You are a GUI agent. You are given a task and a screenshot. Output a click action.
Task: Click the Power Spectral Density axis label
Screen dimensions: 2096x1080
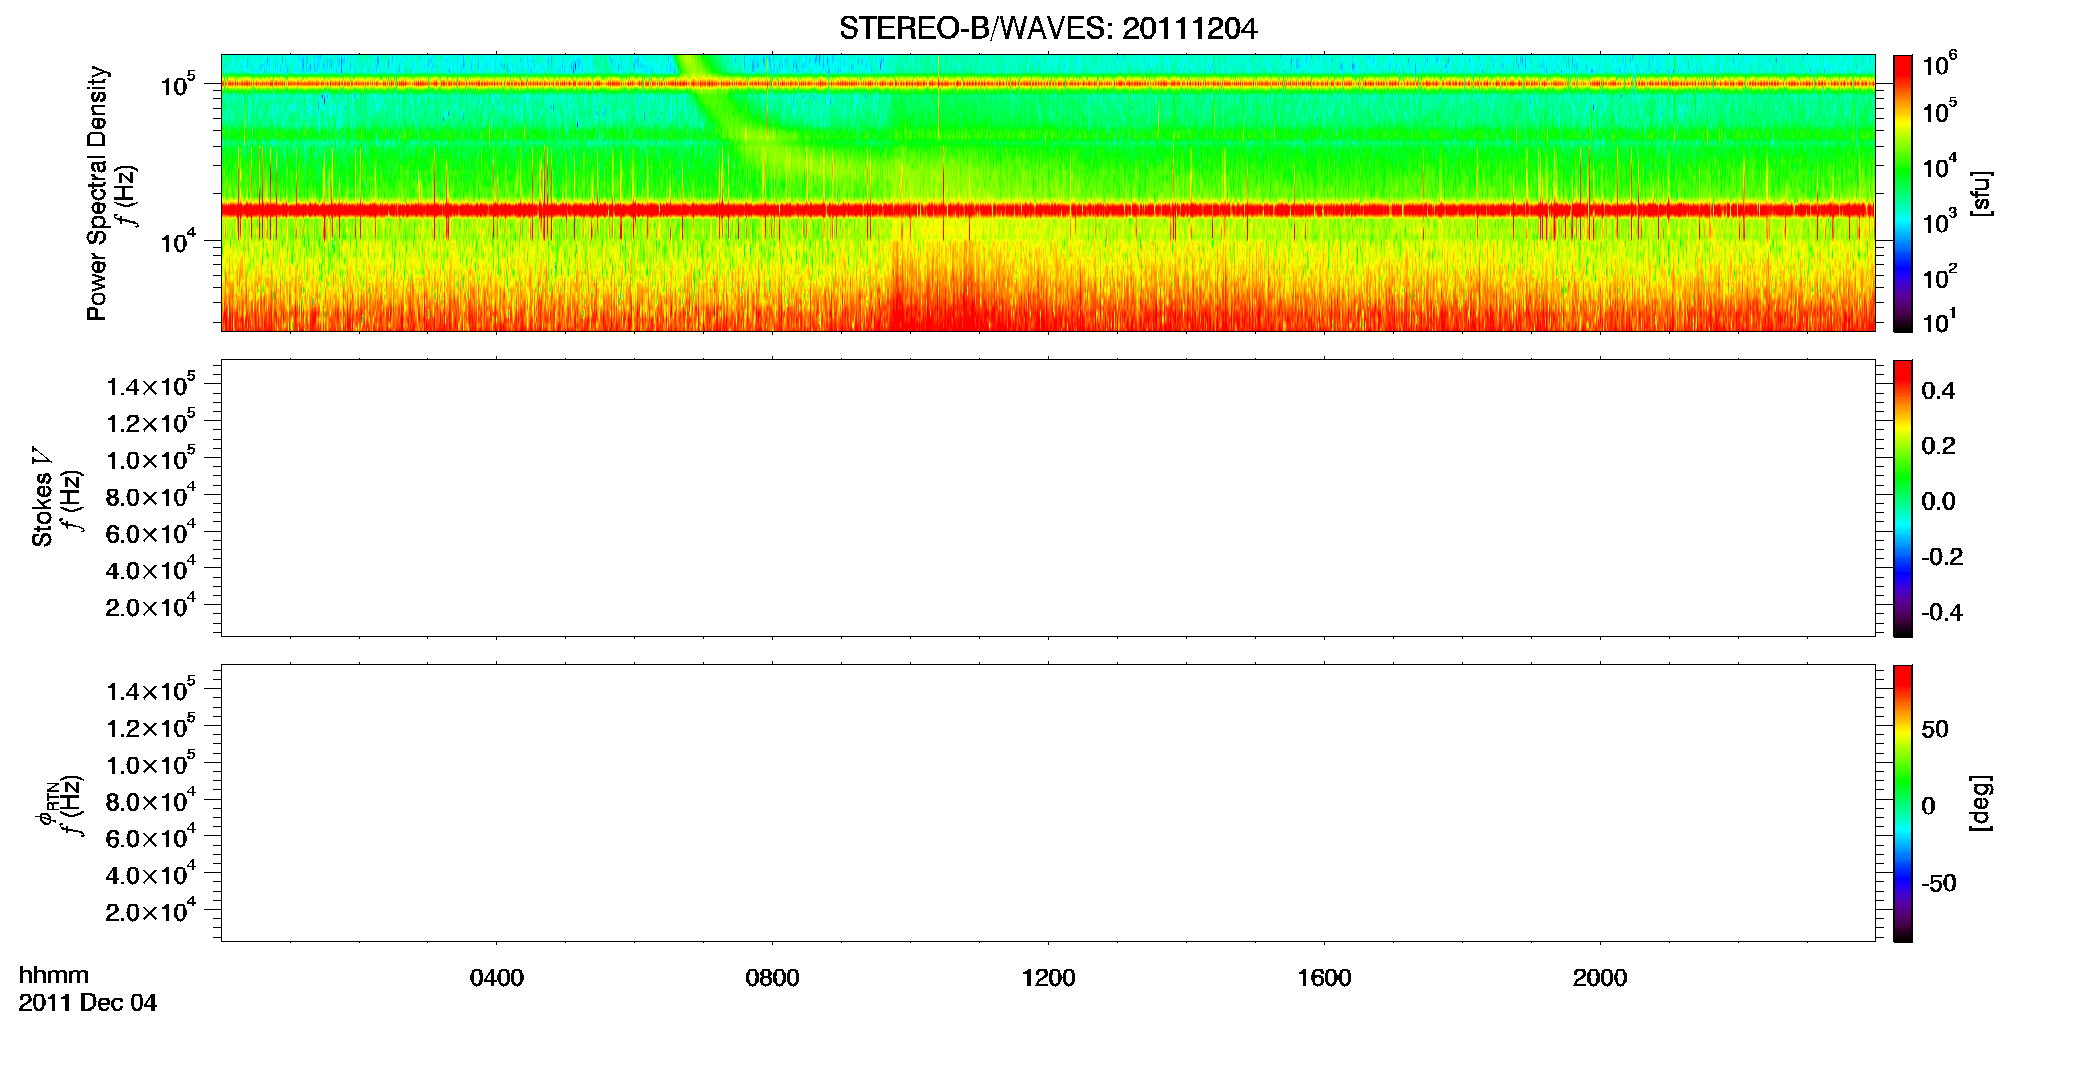click(96, 193)
